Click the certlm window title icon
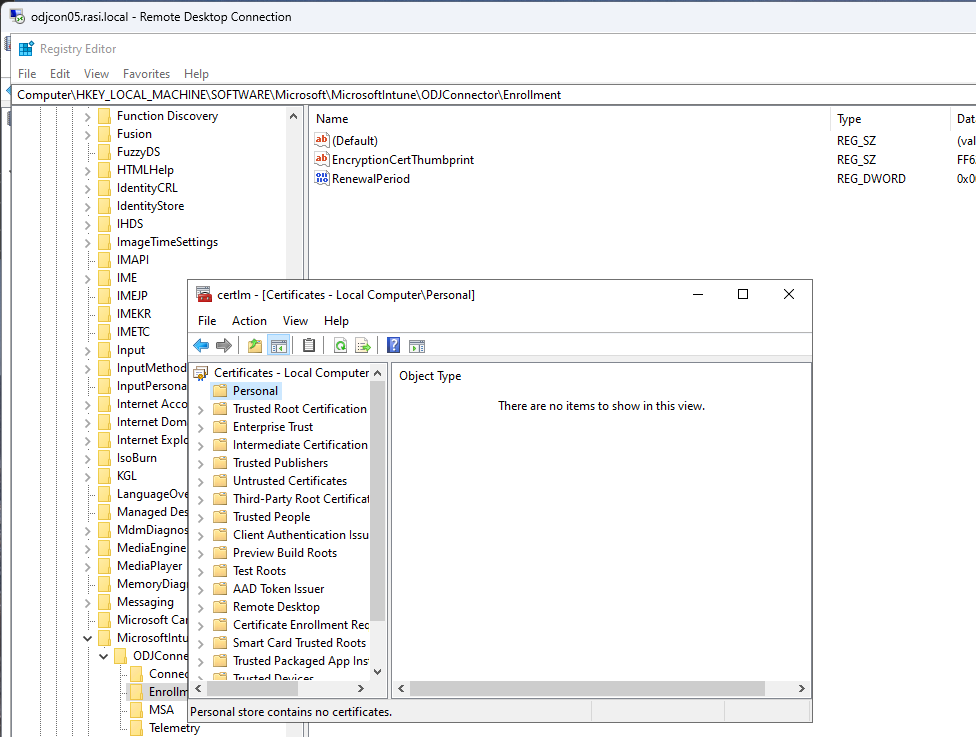 point(204,294)
